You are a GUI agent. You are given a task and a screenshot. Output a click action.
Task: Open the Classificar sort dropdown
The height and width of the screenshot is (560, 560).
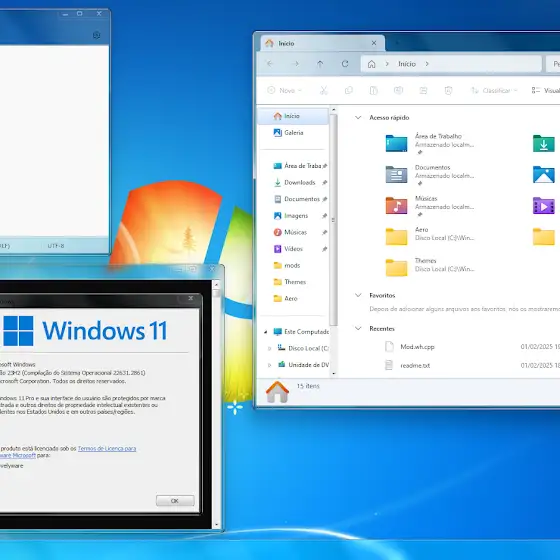coord(494,90)
